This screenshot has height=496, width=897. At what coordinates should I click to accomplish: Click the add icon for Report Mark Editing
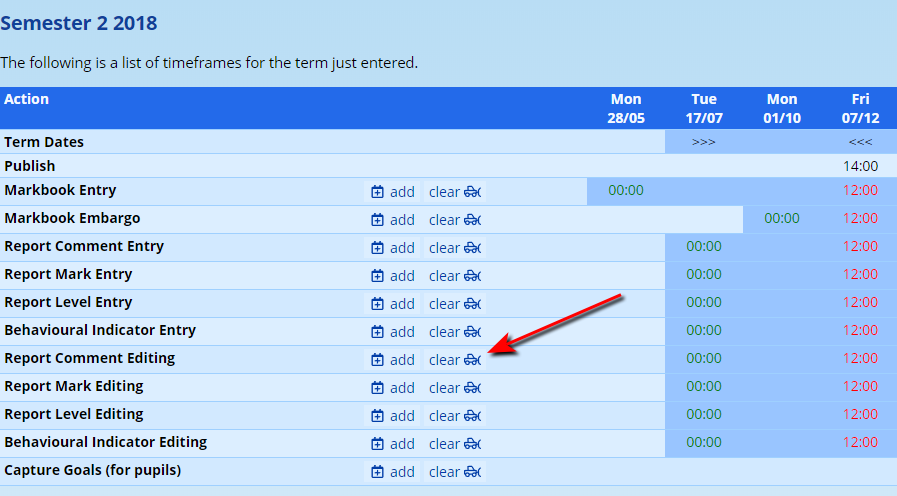(x=378, y=388)
